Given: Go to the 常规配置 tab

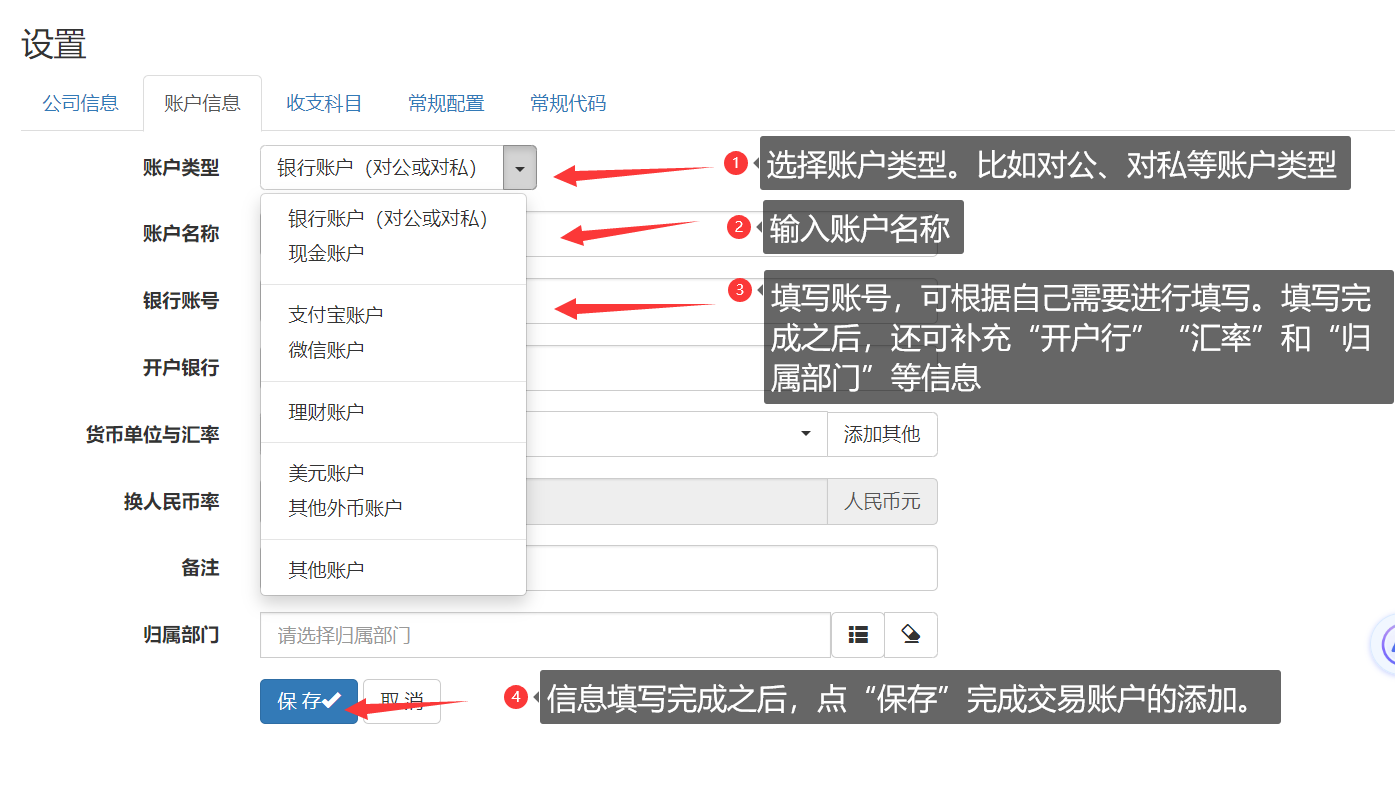Looking at the screenshot, I should 446,103.
